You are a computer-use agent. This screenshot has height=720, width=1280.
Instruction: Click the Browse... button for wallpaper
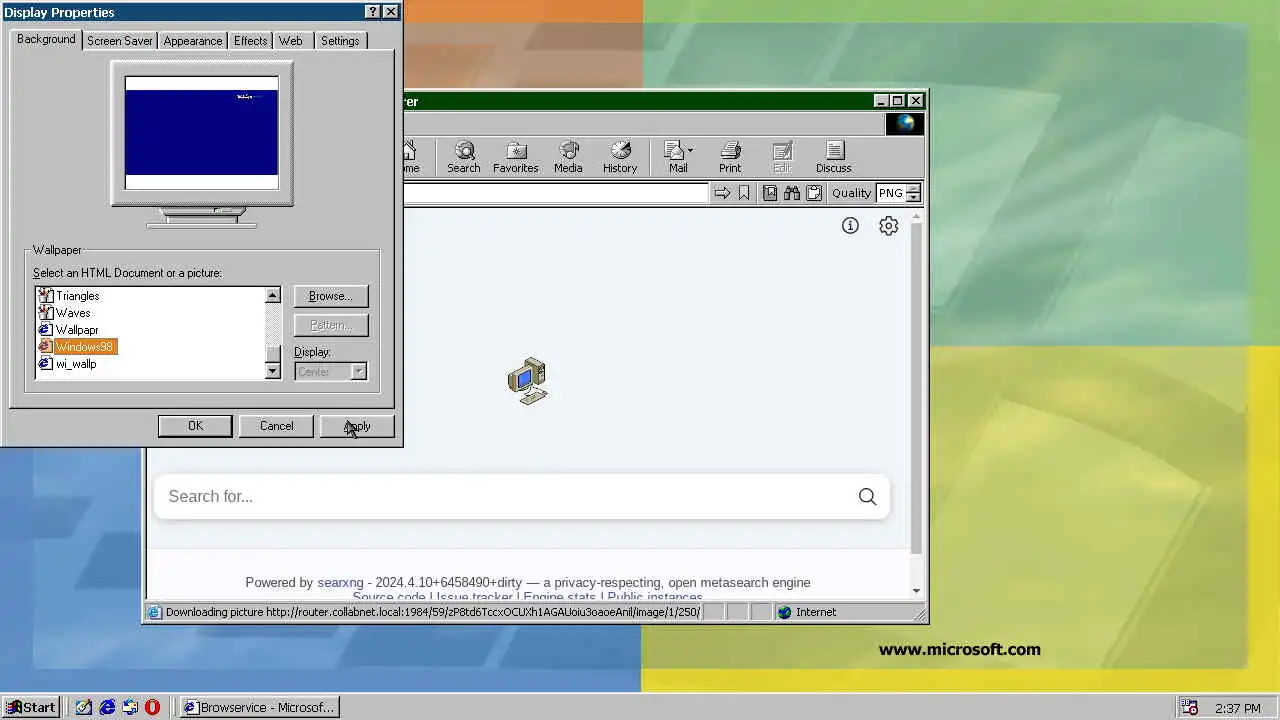331,296
